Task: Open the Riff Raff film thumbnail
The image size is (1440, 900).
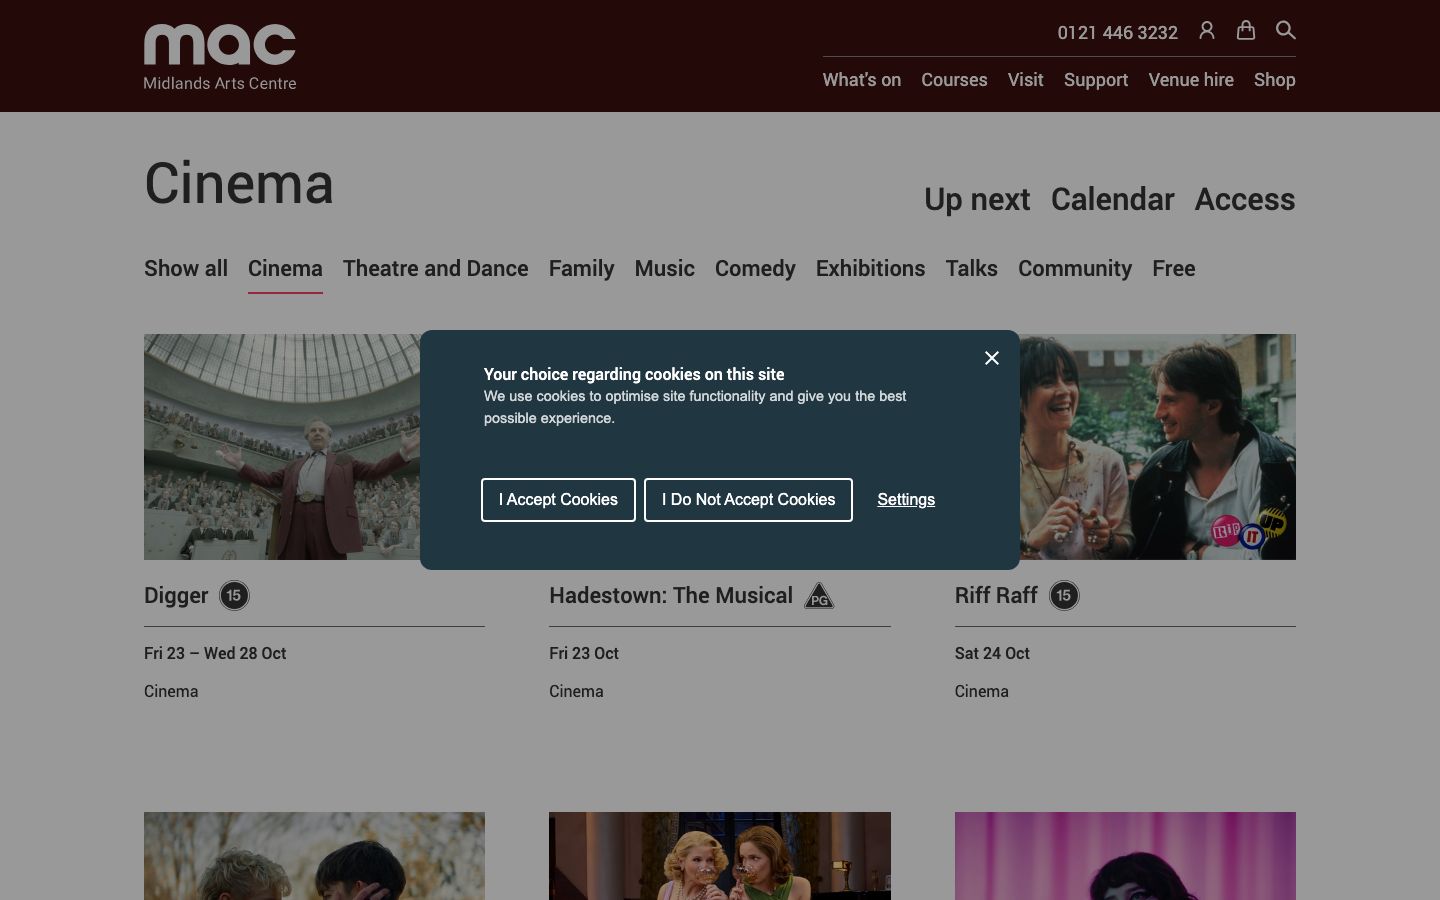Action: [1158, 447]
